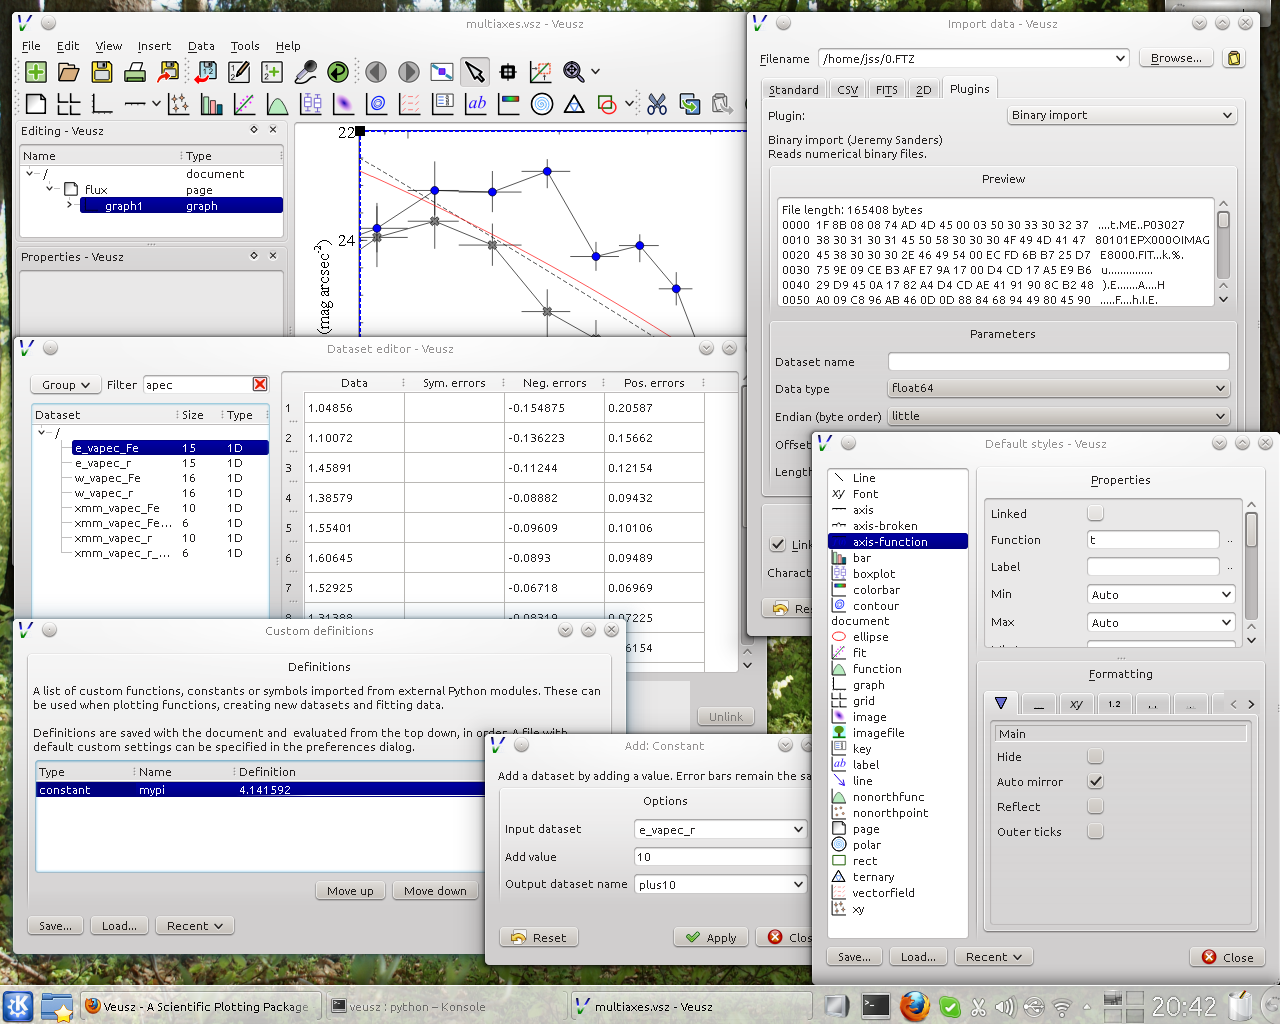This screenshot has height=1024, width=1280.
Task: Tick the Linked checkbox in Properties
Action: tap(1095, 513)
